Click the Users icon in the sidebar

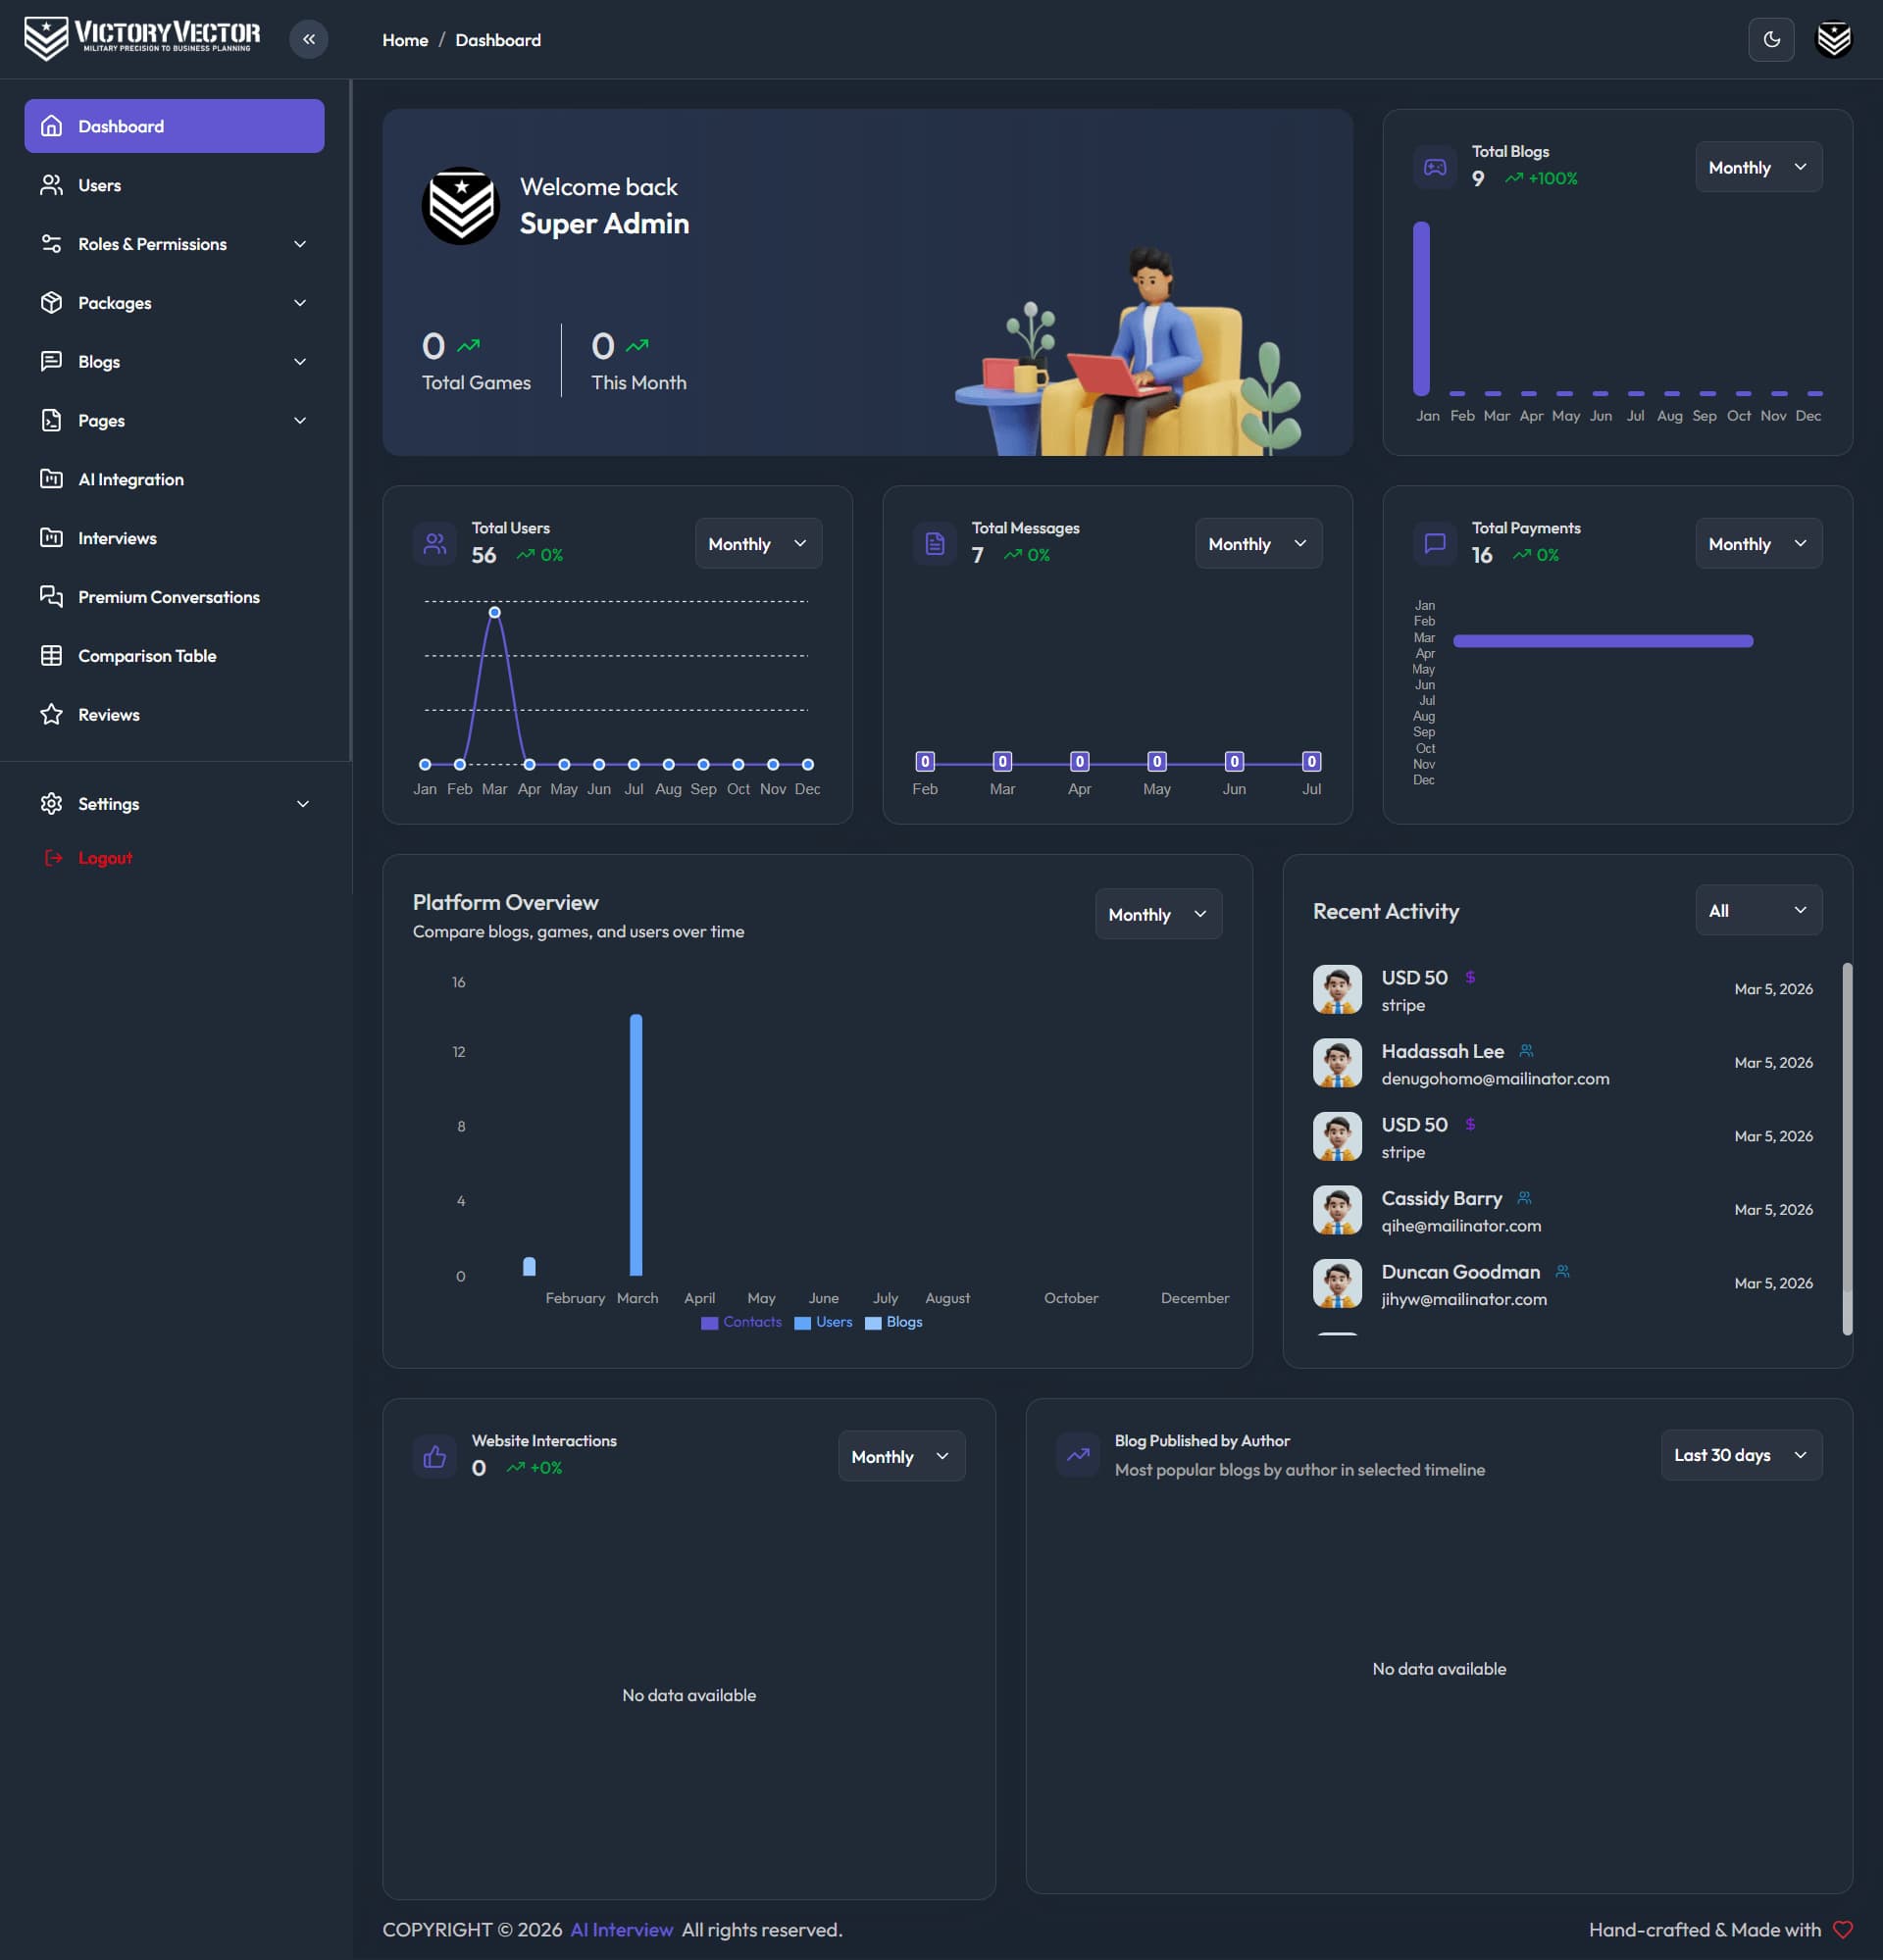tap(51, 185)
